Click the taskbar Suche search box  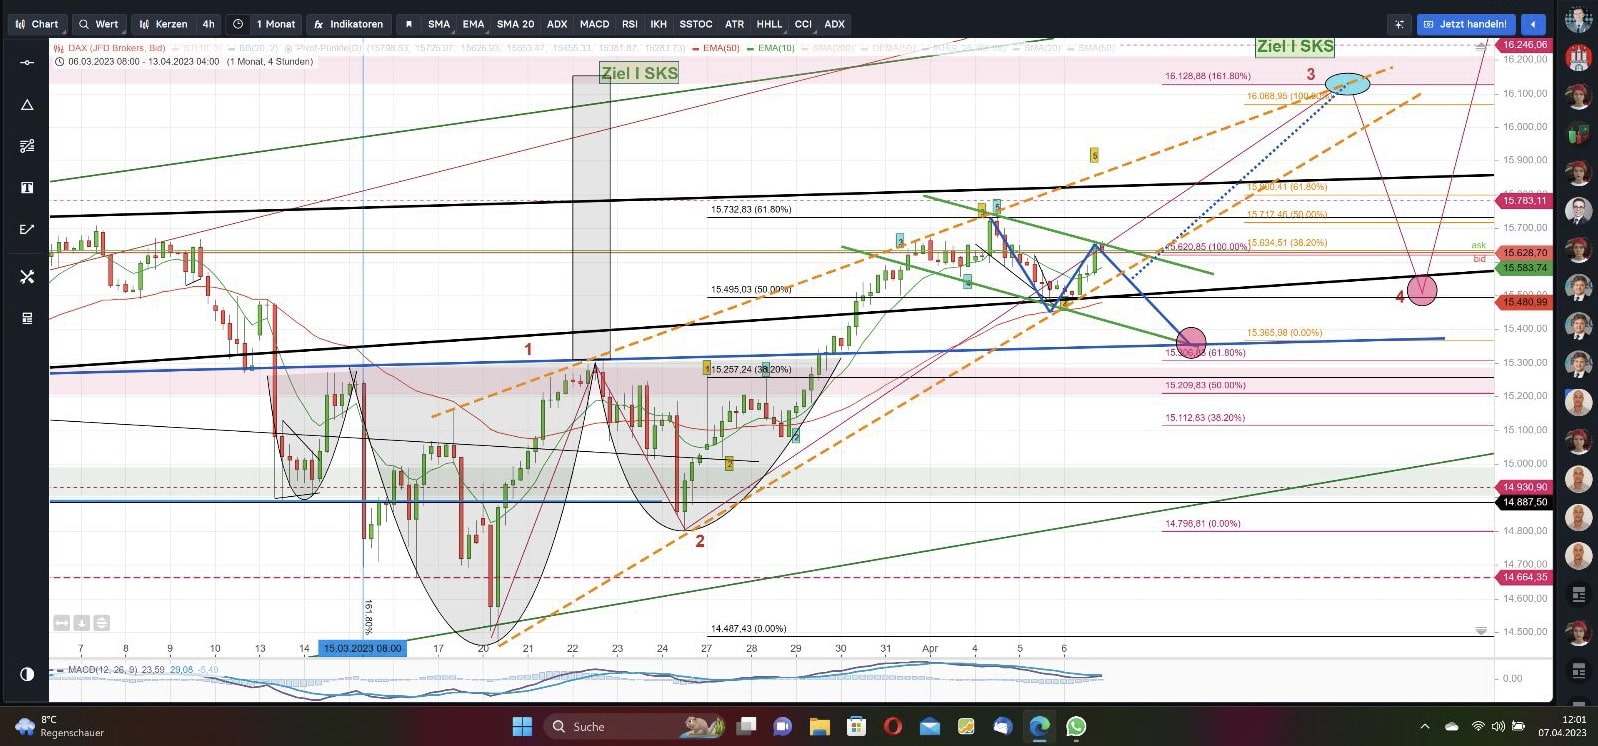tap(634, 726)
